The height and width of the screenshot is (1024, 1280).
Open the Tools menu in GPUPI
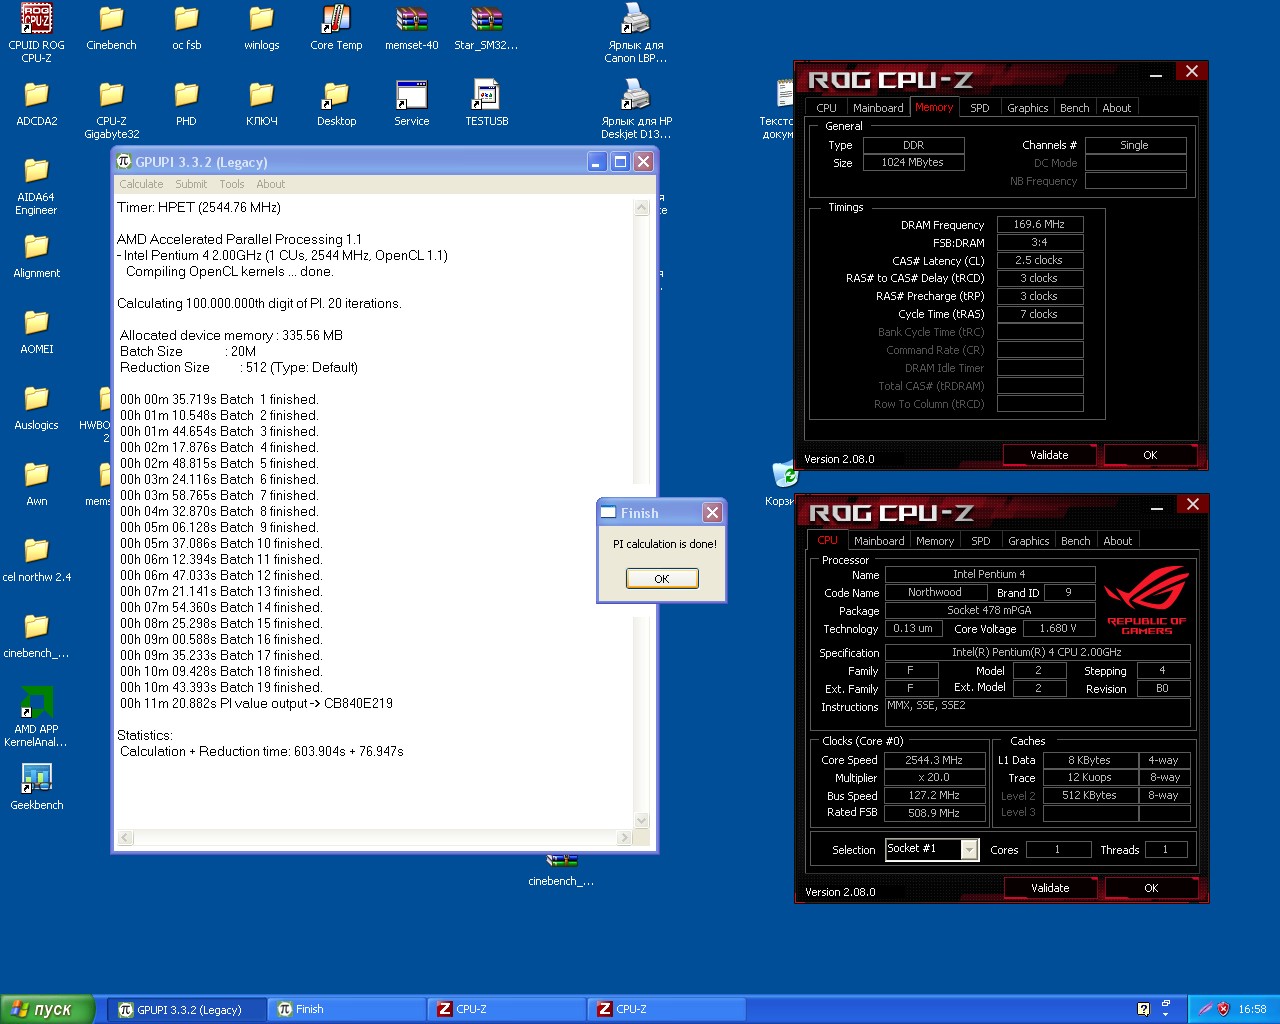232,184
